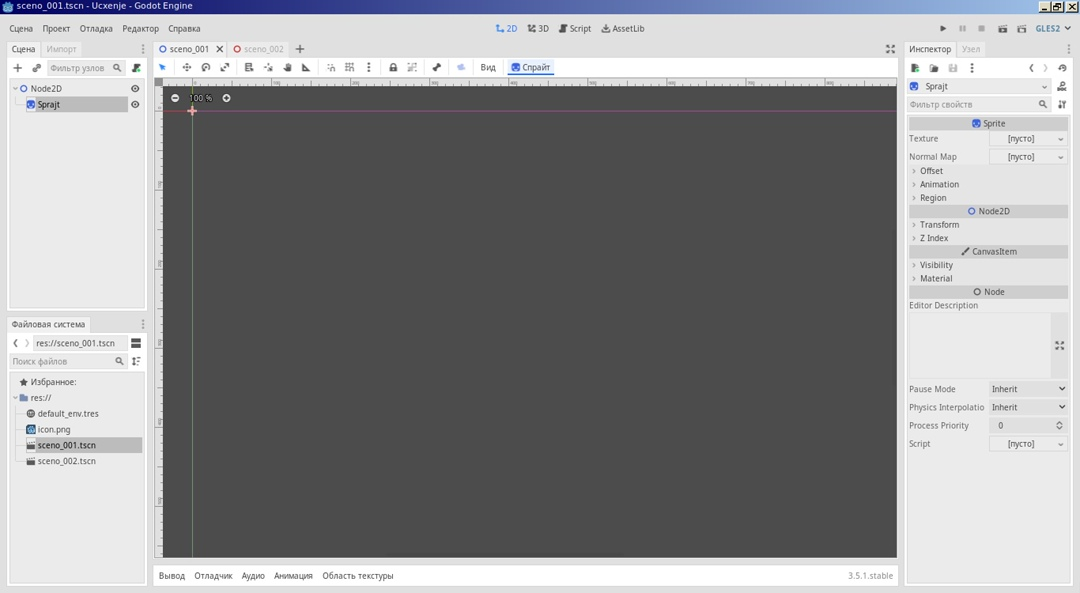Open snapping options three-dot menu

368,67
